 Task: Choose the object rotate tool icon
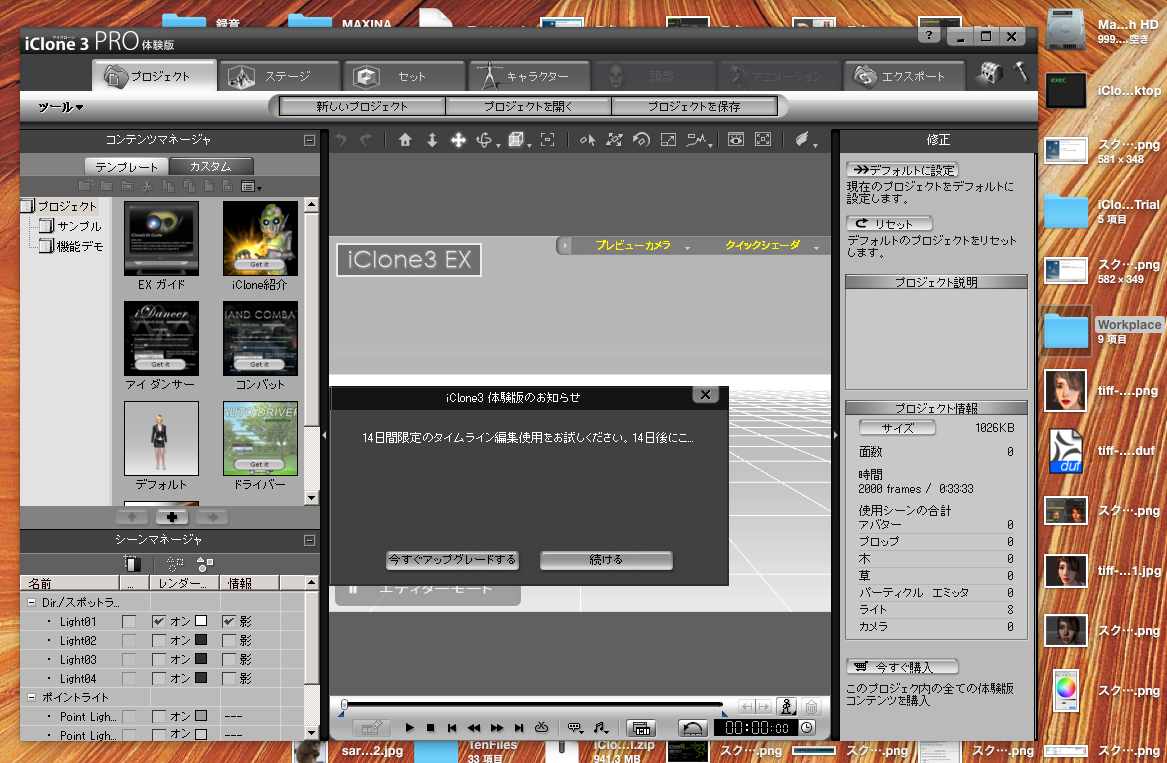click(x=641, y=140)
